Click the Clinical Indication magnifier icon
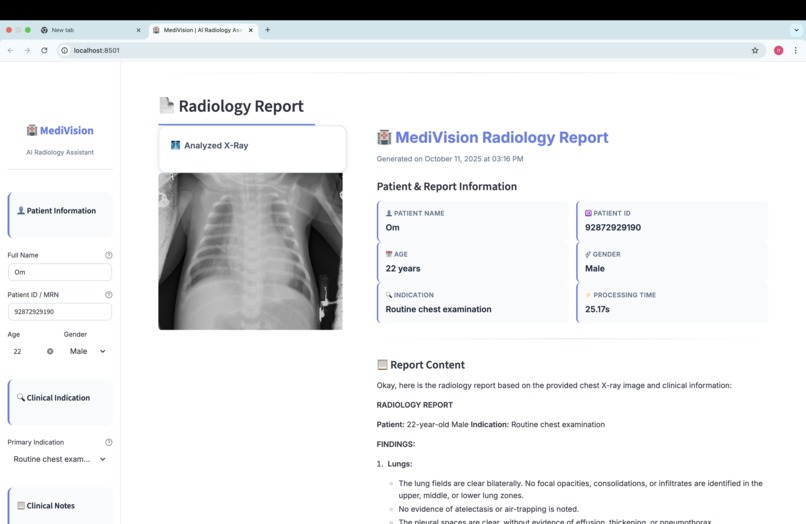Screen dimensions: 806x524 click(21, 397)
